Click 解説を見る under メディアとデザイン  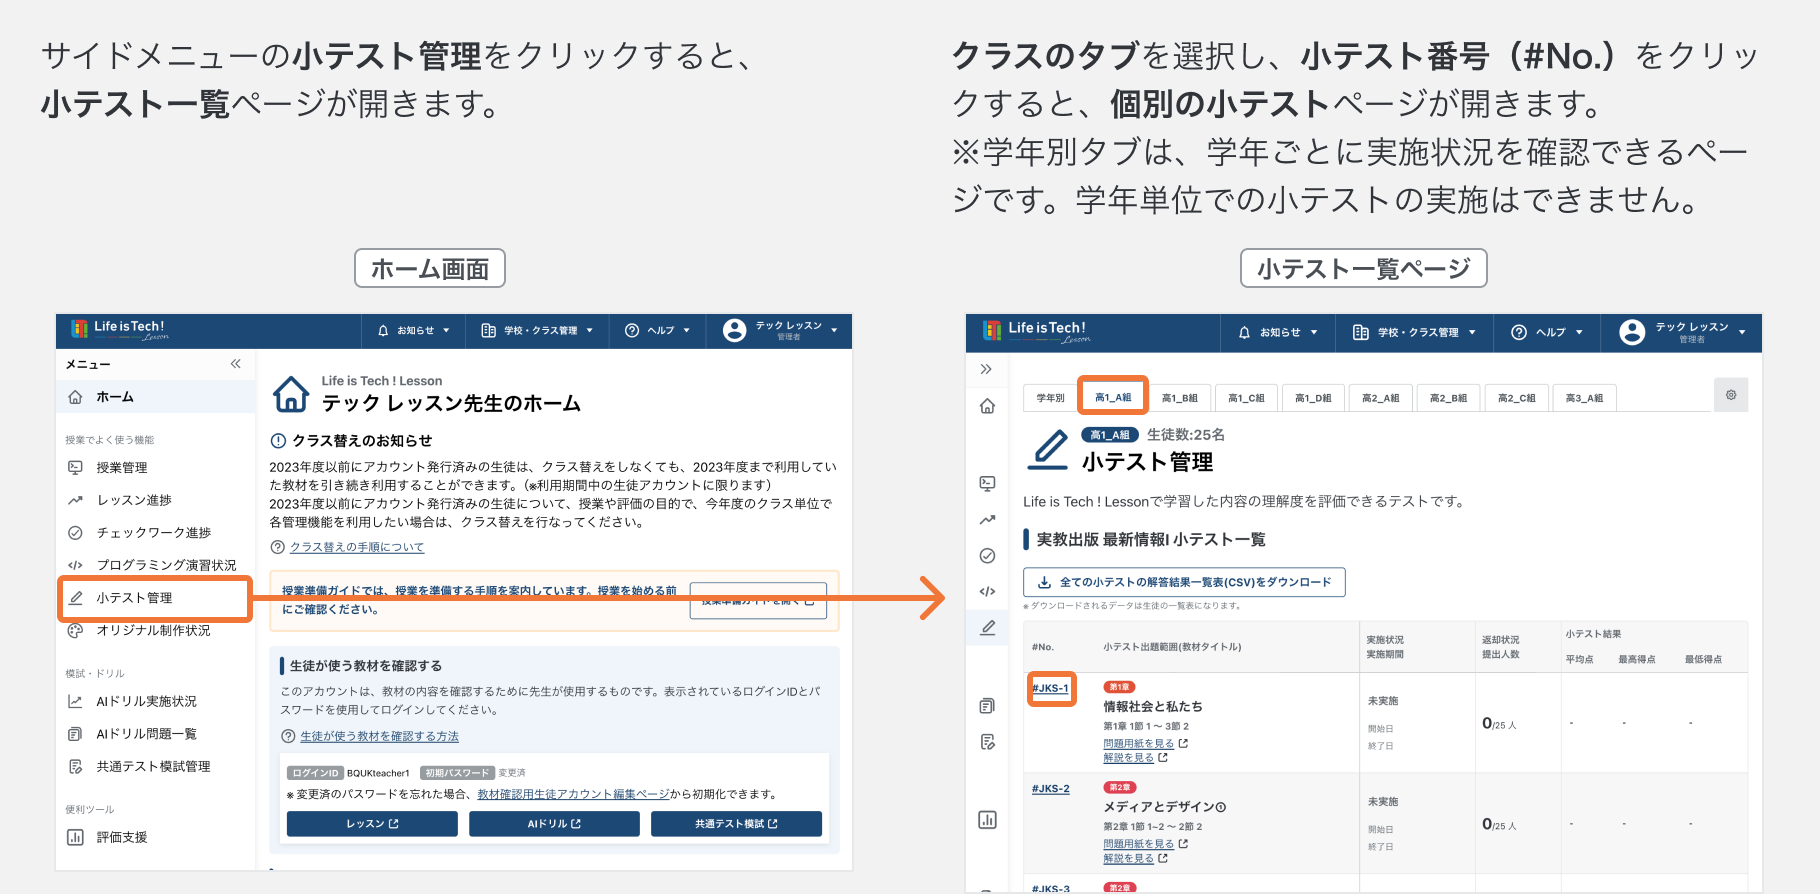[x=1128, y=859]
